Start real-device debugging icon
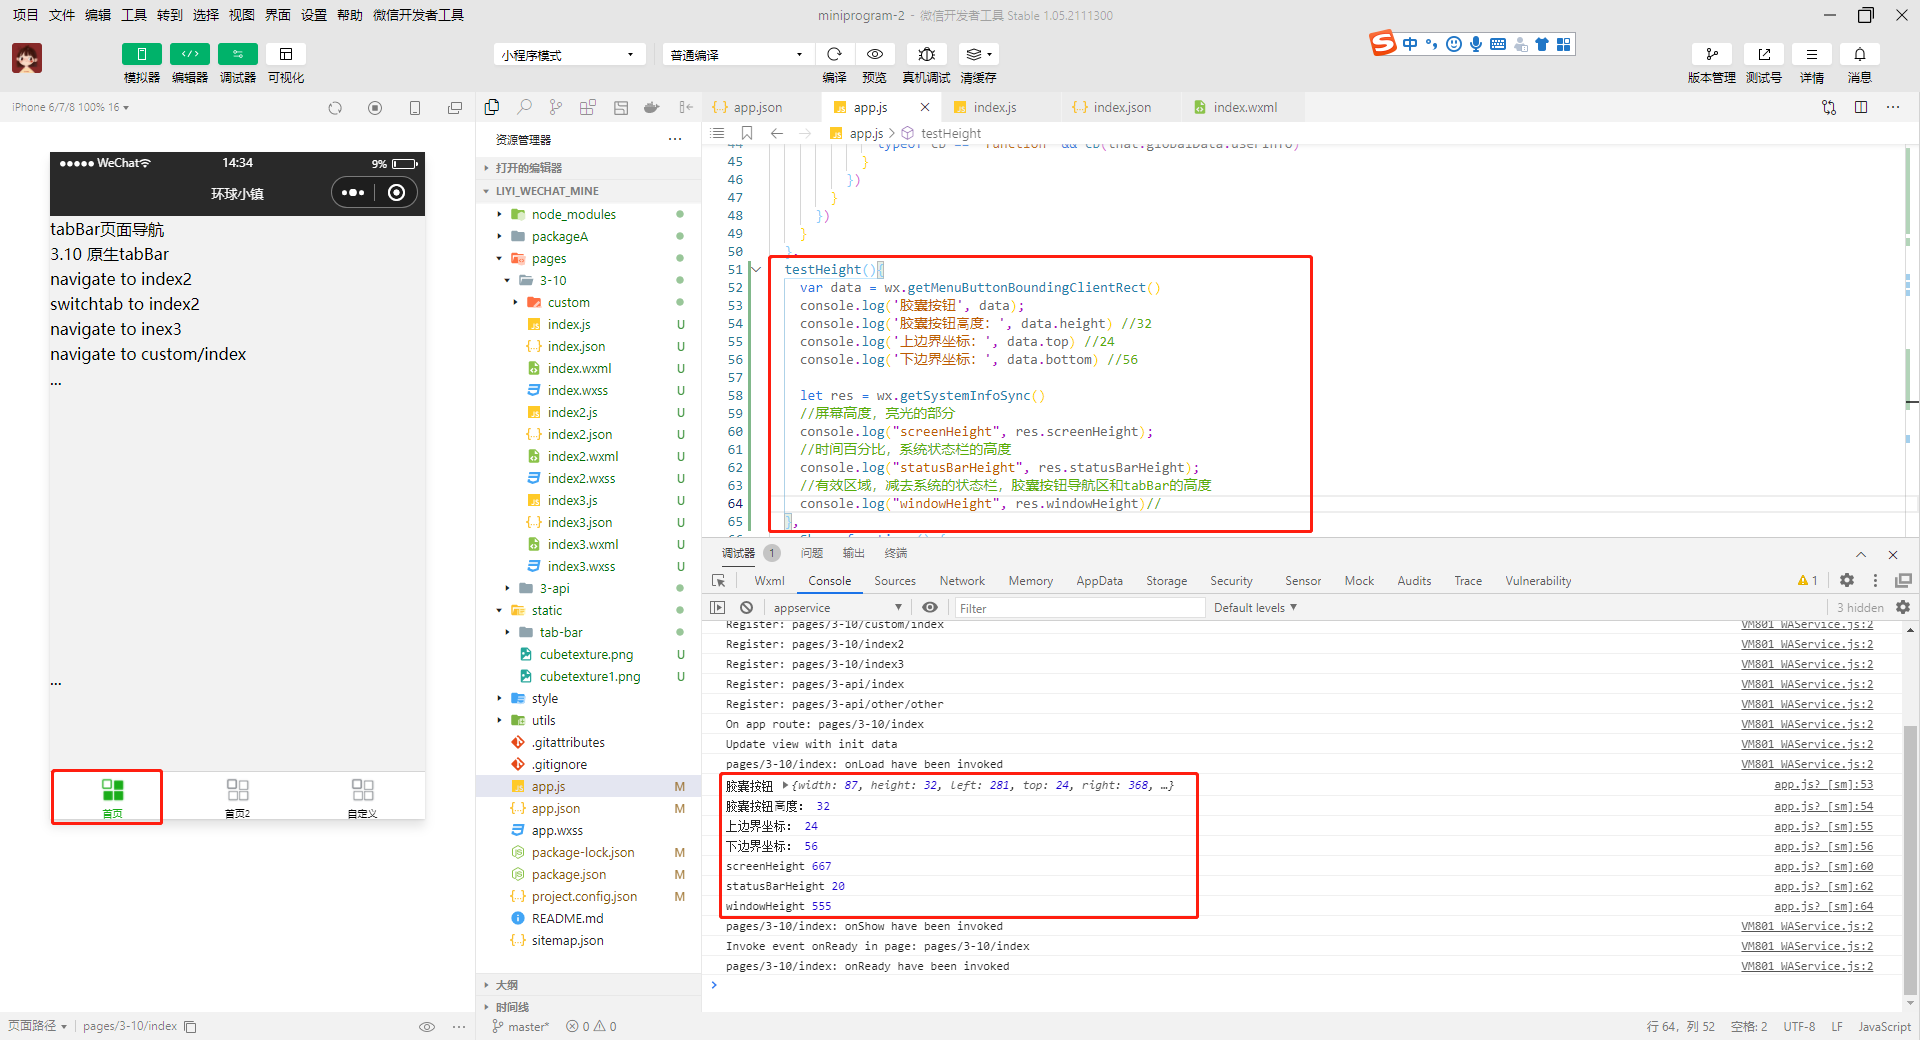 [x=927, y=54]
